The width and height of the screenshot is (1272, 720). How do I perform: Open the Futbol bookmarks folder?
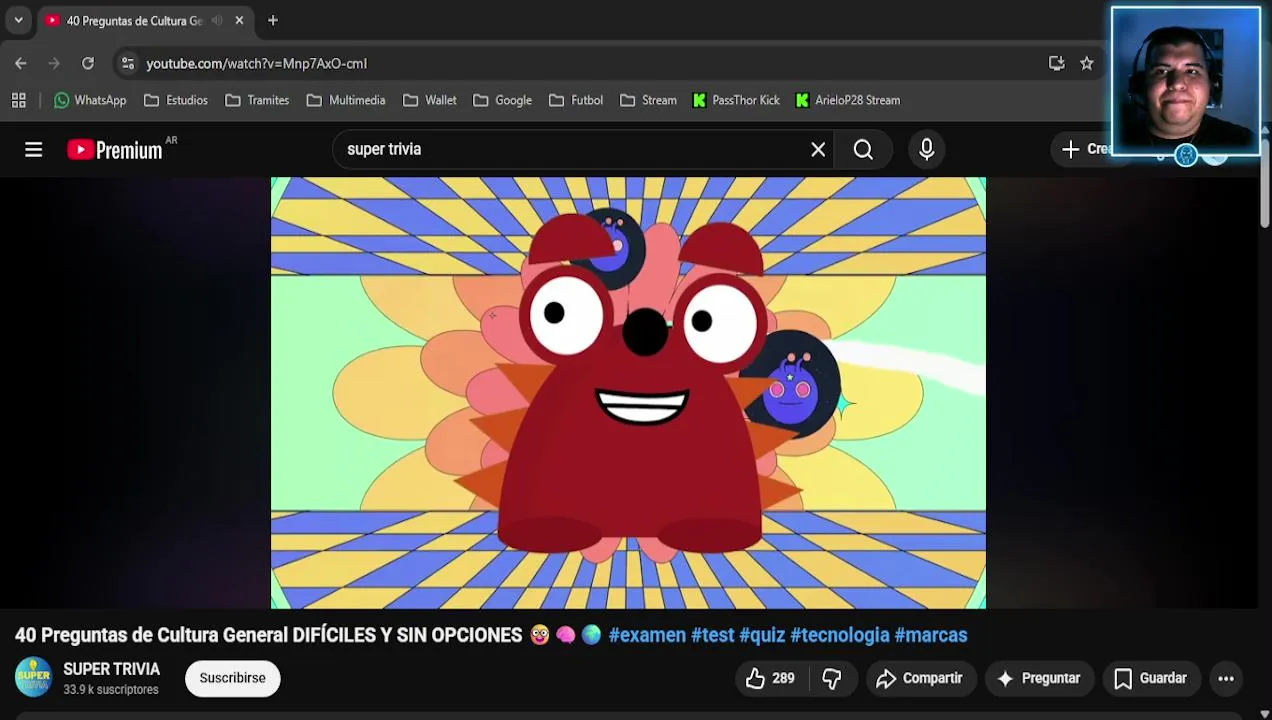pos(575,100)
